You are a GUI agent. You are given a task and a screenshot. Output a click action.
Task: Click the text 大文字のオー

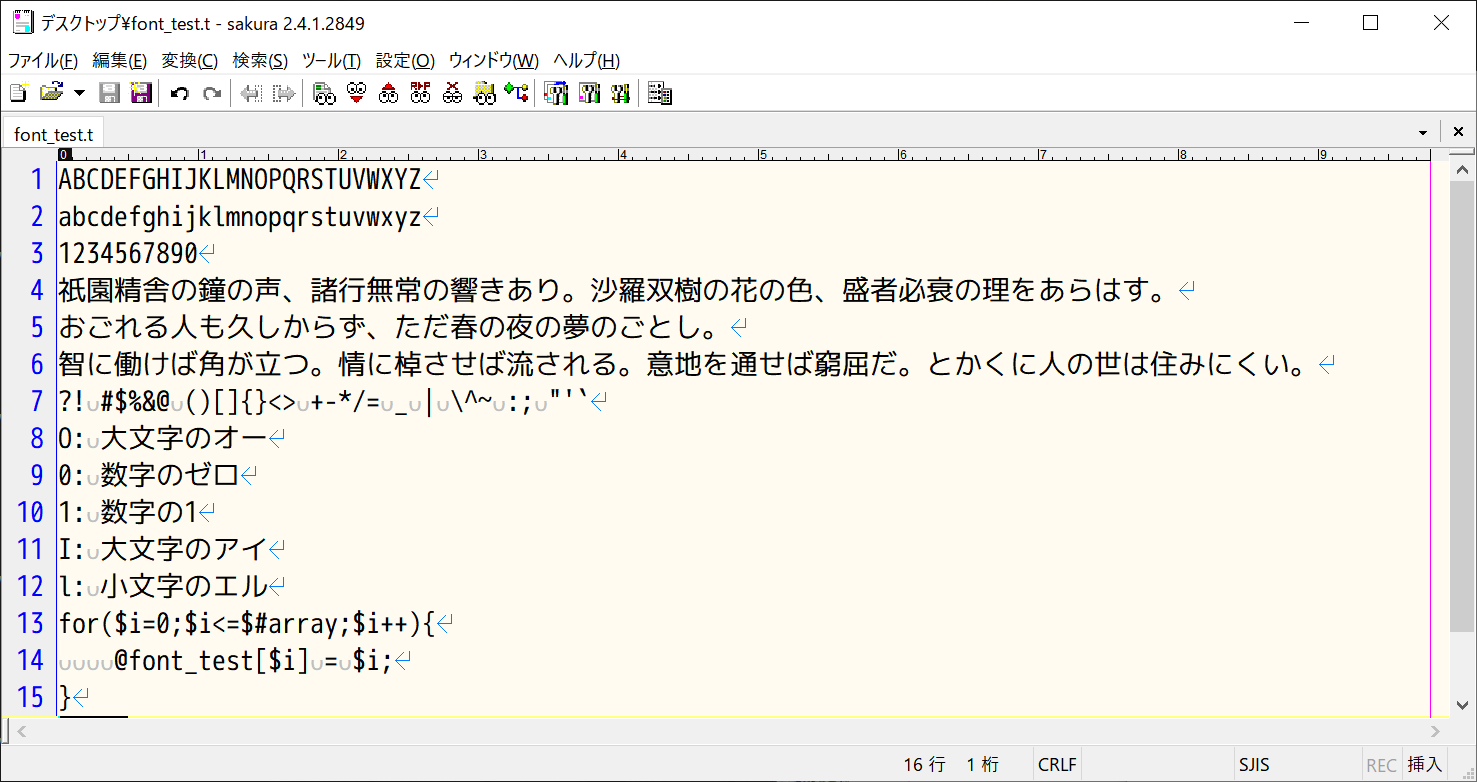tap(184, 439)
